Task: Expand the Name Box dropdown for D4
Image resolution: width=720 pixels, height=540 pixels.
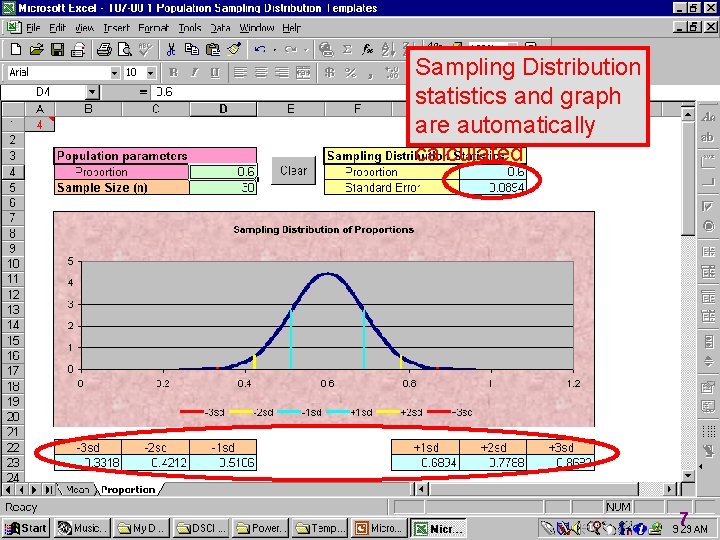Action: pos(92,92)
